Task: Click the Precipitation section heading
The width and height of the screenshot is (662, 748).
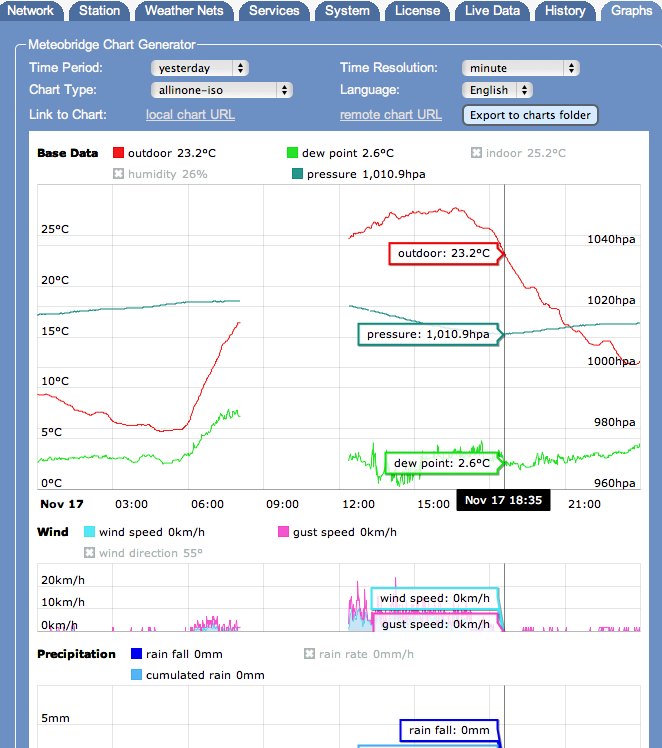Action: (76, 654)
